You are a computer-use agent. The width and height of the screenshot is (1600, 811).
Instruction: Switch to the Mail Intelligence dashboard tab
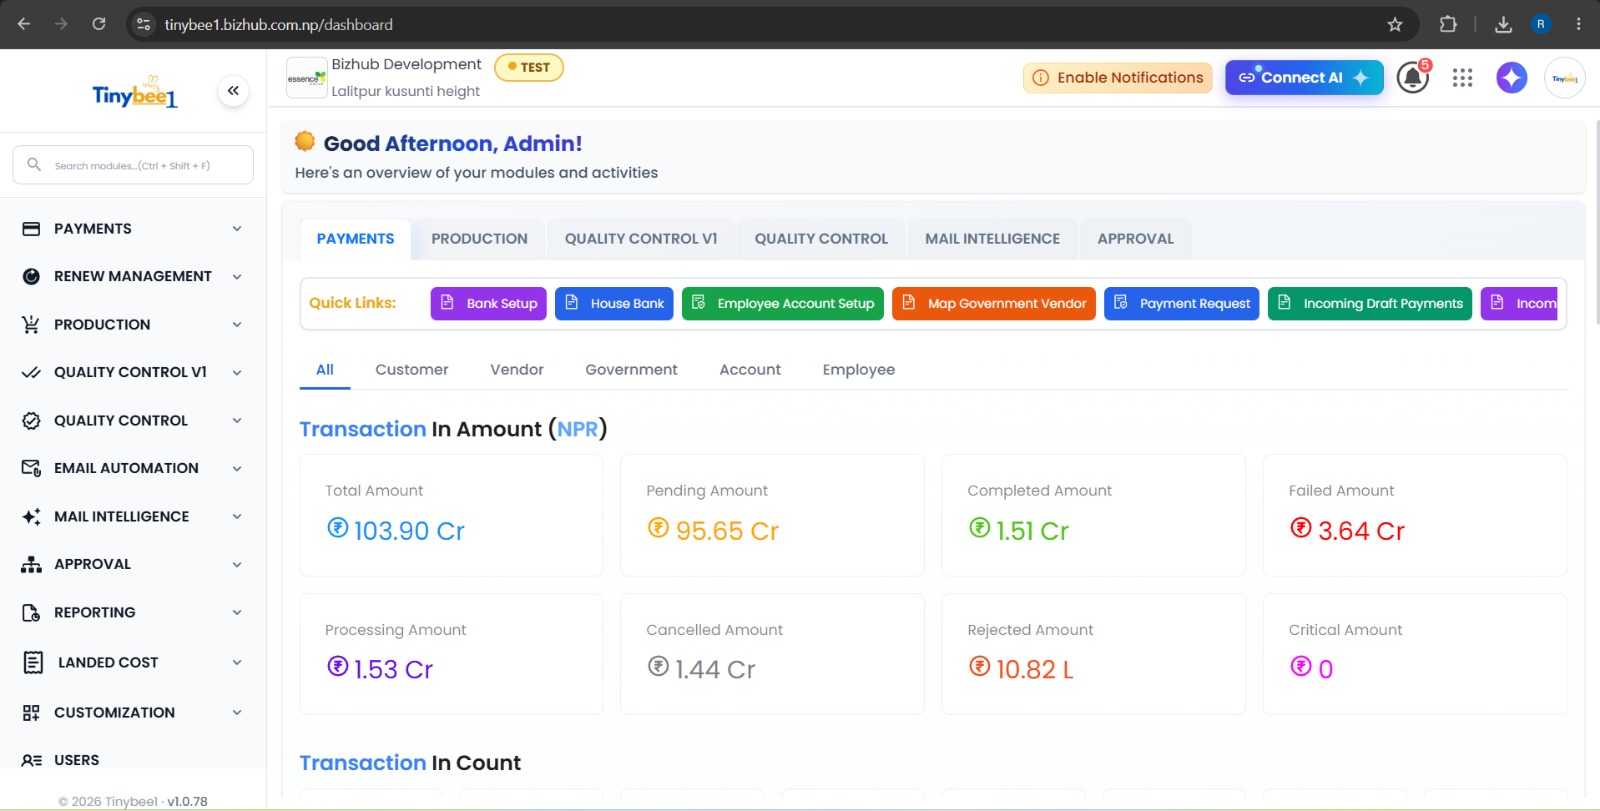(x=992, y=239)
